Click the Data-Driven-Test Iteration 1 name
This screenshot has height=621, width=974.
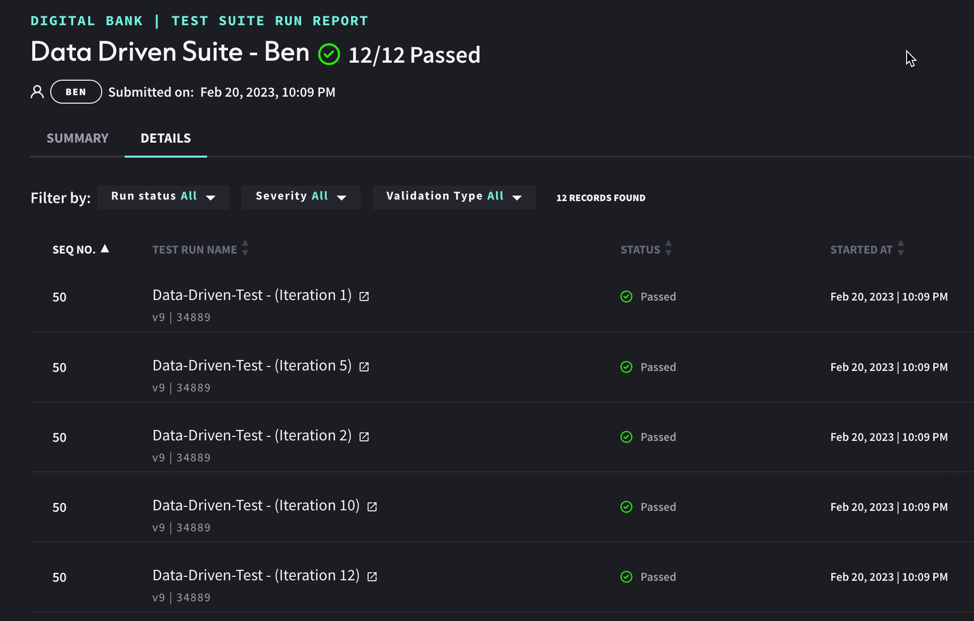[x=250, y=296]
